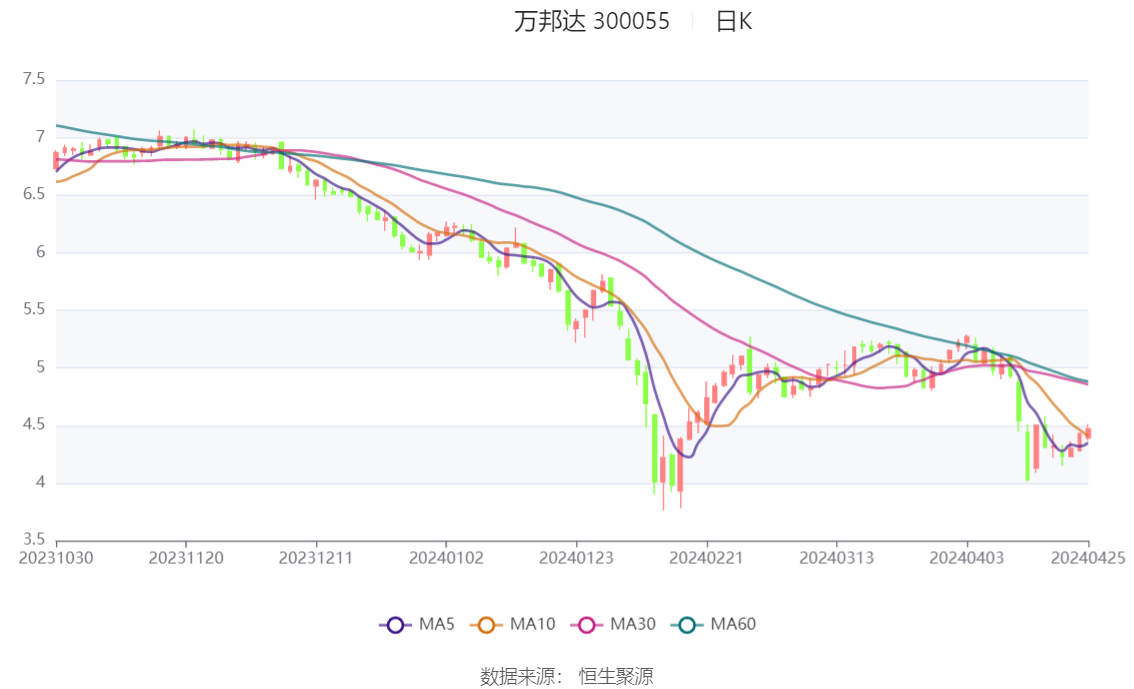The height and width of the screenshot is (689, 1134).
Task: Click the 20231120 date axis label
Action: click(186, 558)
